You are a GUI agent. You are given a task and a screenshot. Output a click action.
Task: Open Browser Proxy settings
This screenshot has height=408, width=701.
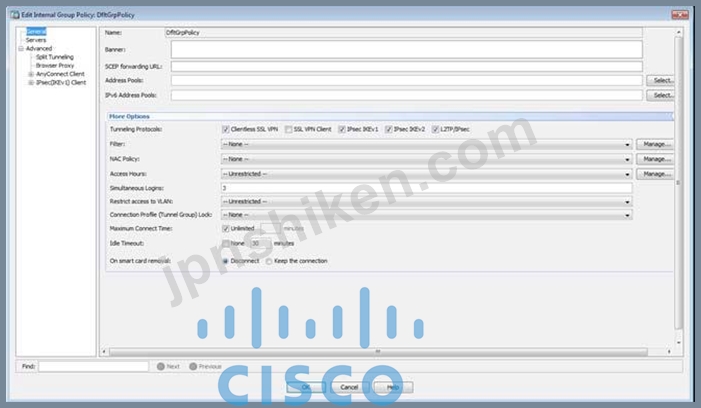55,66
